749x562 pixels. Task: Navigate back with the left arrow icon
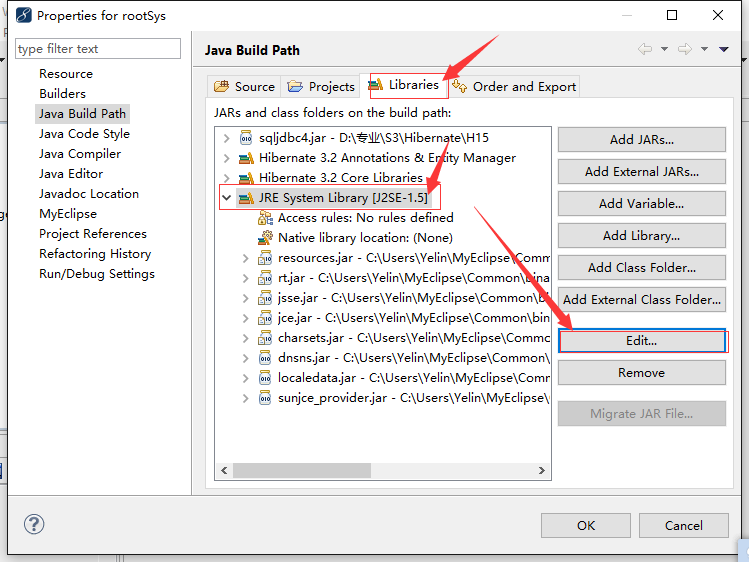point(645,49)
